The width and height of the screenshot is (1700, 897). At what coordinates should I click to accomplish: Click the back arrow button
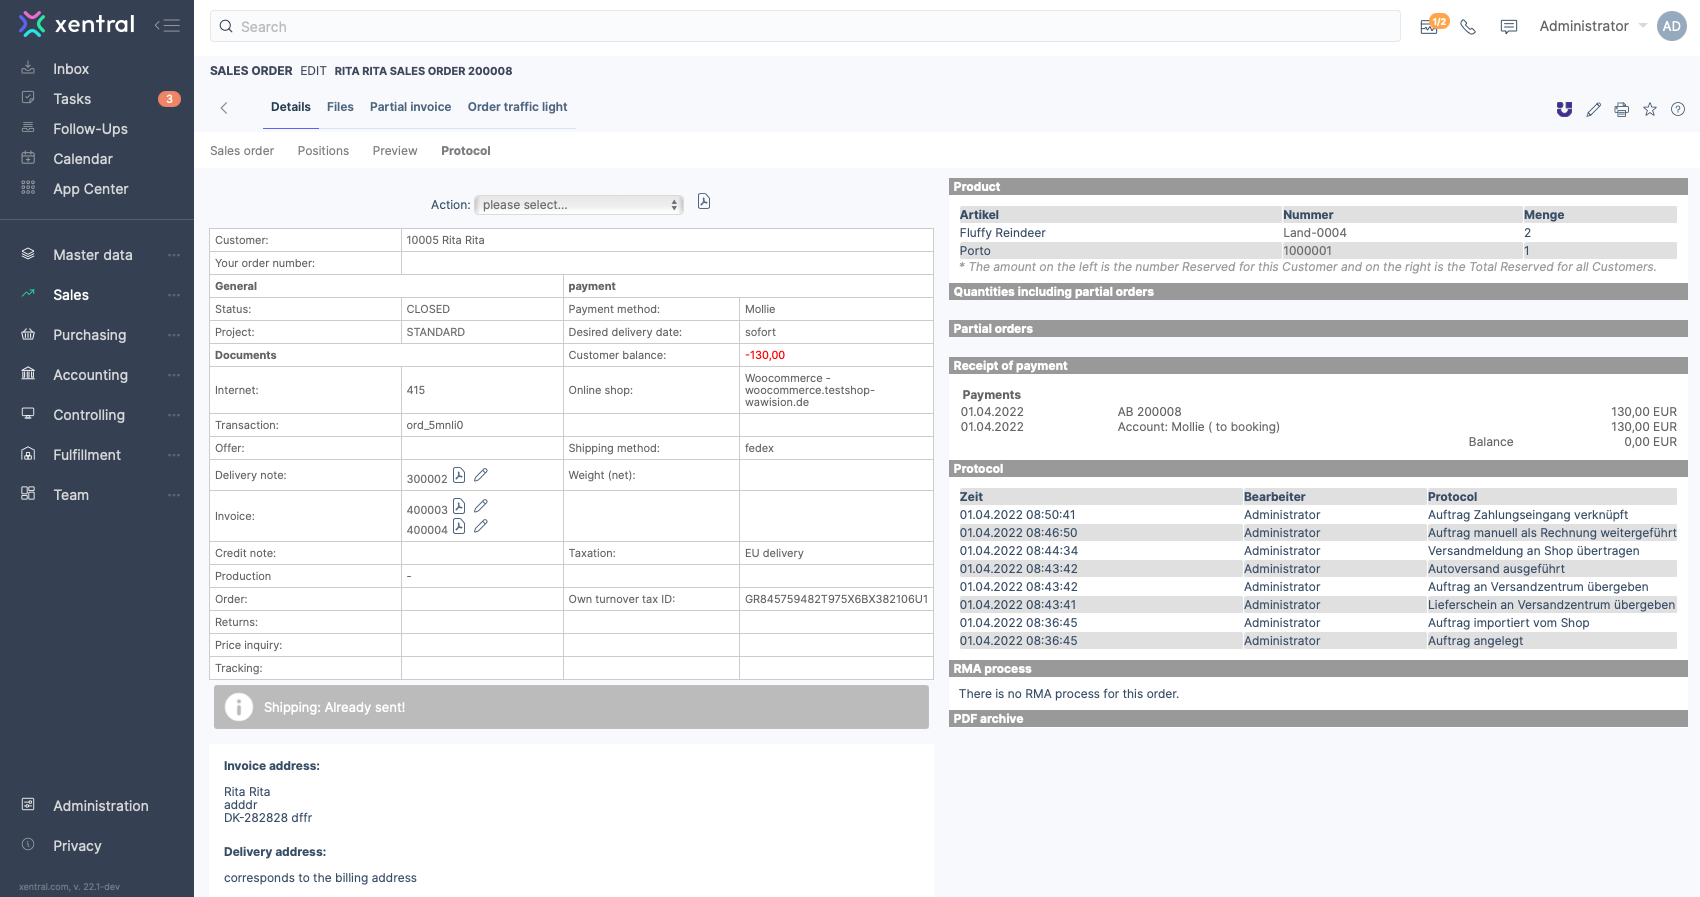224,108
